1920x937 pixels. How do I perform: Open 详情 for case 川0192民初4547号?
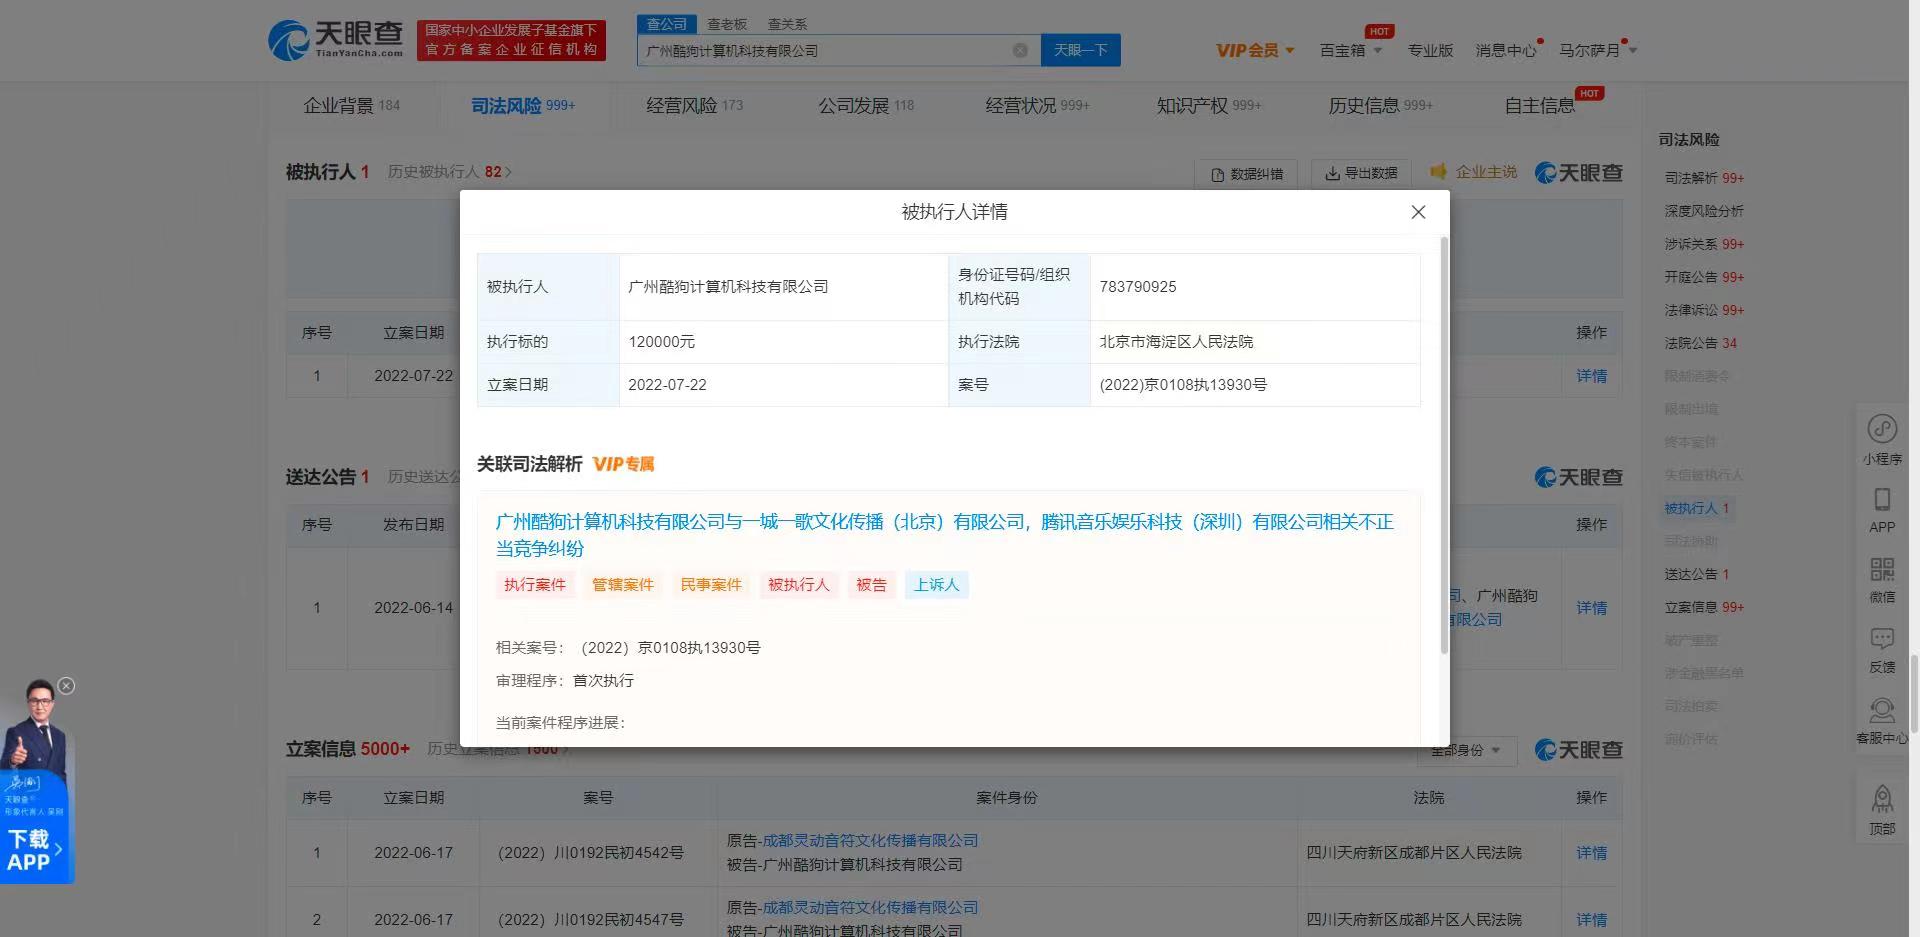pyautogui.click(x=1591, y=920)
